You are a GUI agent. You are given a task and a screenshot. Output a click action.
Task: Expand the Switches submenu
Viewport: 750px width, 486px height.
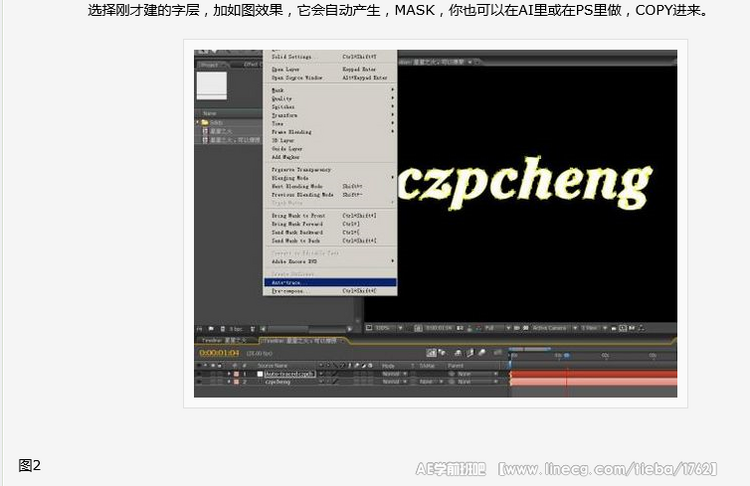[x=330, y=107]
